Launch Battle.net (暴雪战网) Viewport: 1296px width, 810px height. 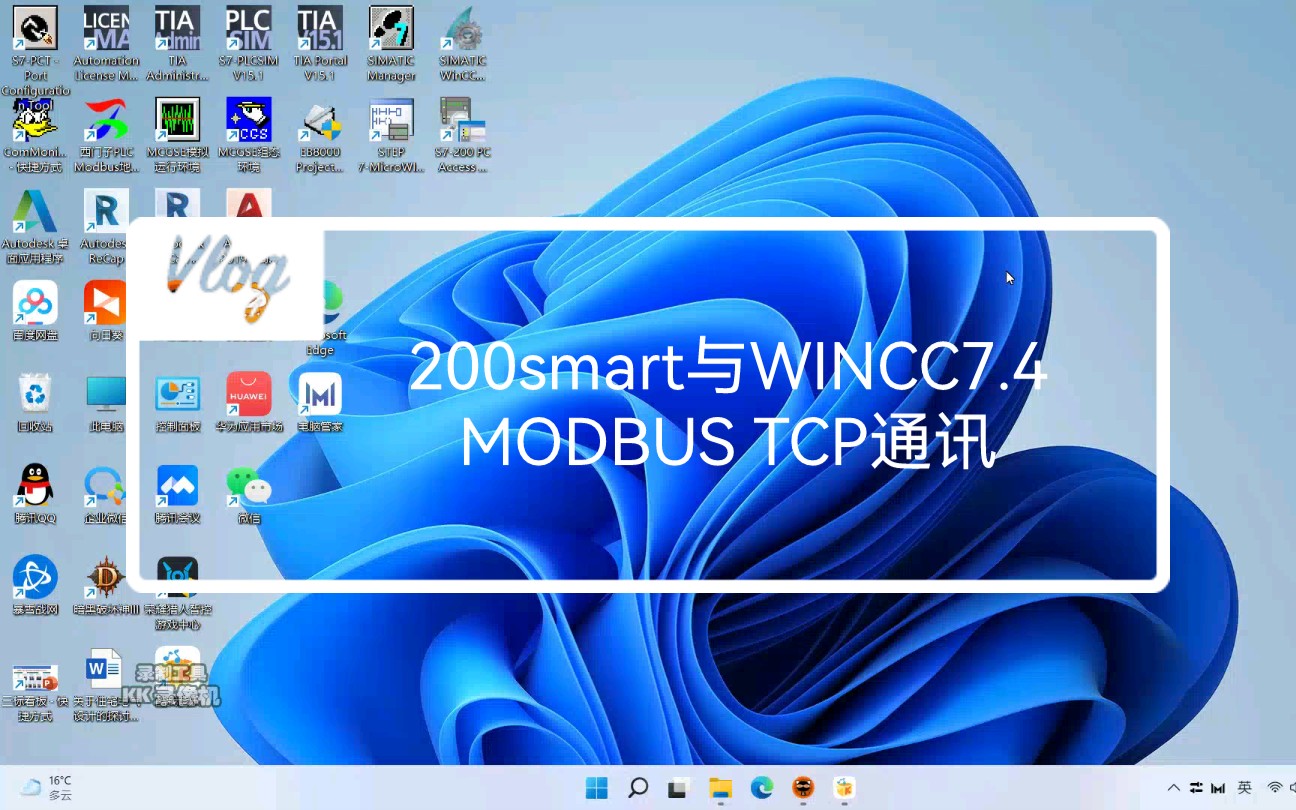pyautogui.click(x=35, y=578)
